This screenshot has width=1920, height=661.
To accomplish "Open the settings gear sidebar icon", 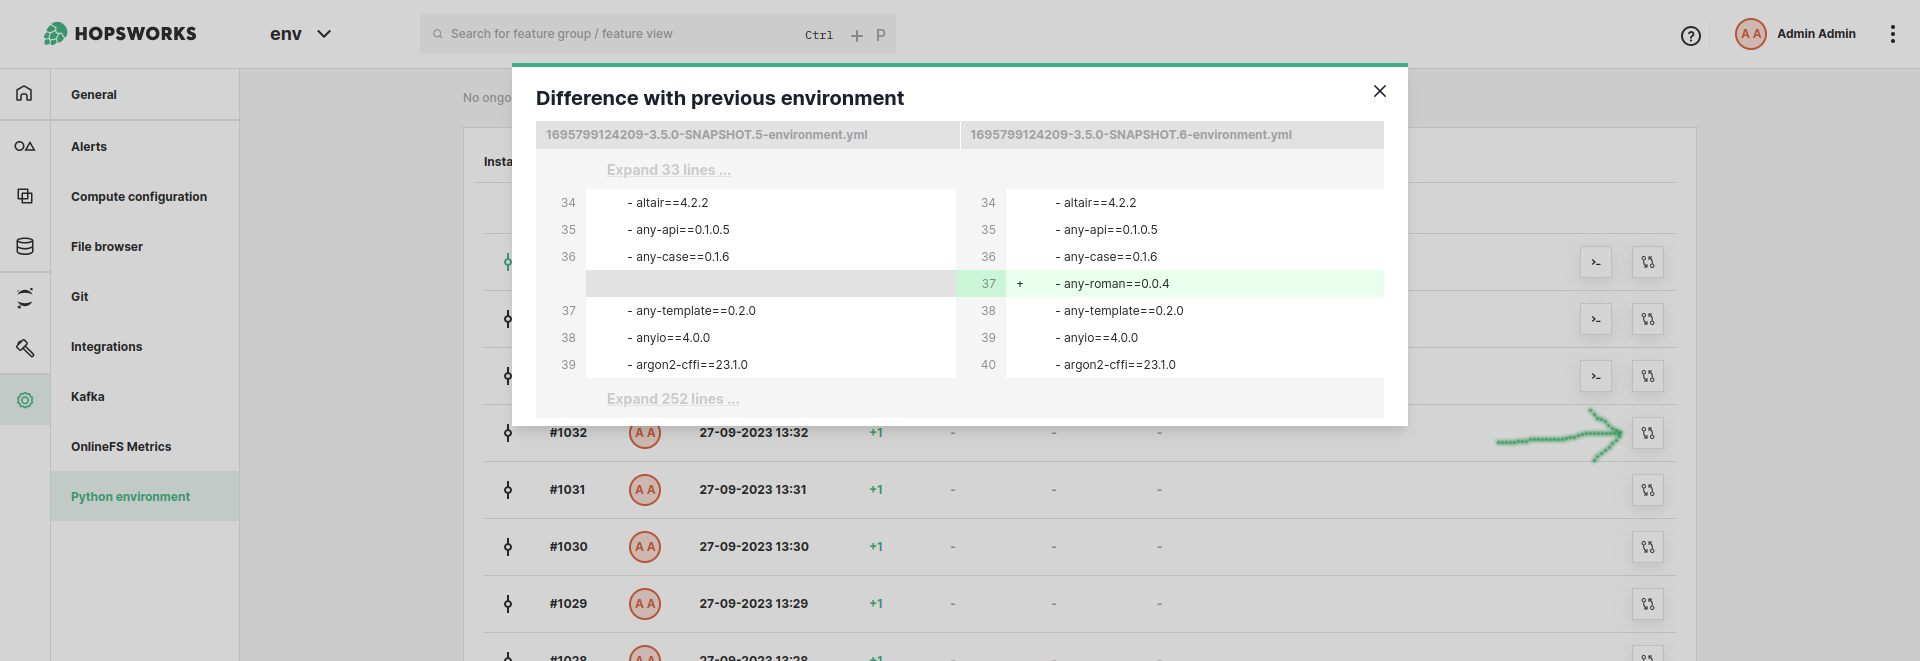I will coord(25,400).
